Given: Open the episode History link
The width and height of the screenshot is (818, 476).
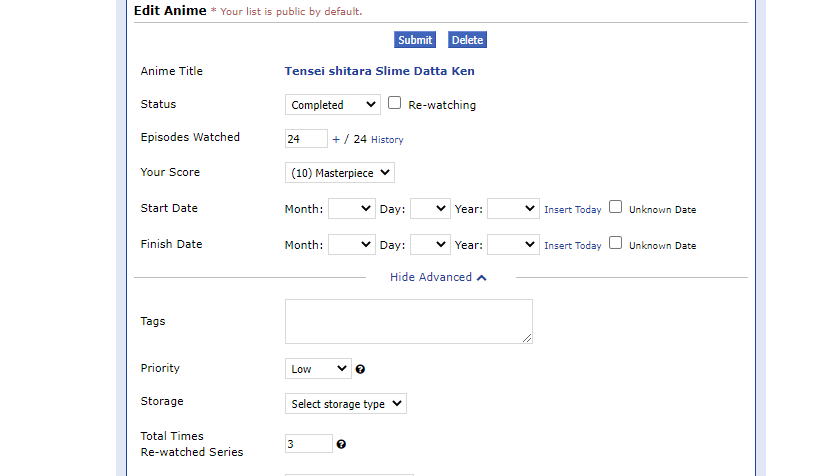Looking at the screenshot, I should coord(387,140).
